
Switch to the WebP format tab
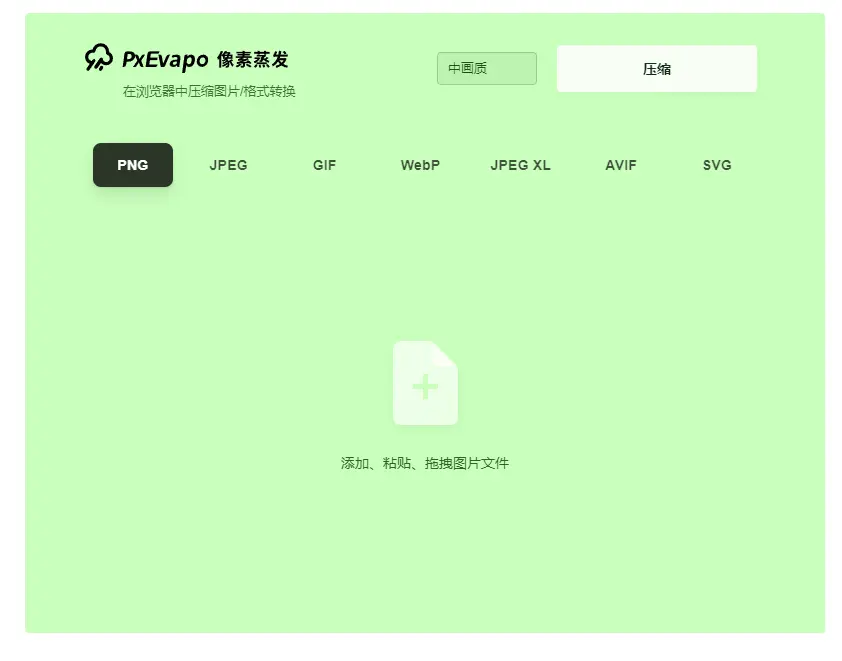click(x=419, y=165)
